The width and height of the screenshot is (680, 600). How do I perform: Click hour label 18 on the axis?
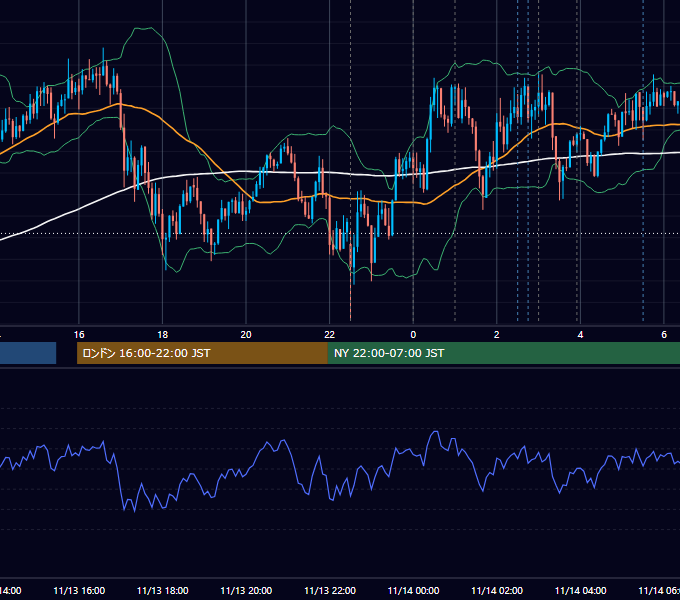pos(163,335)
